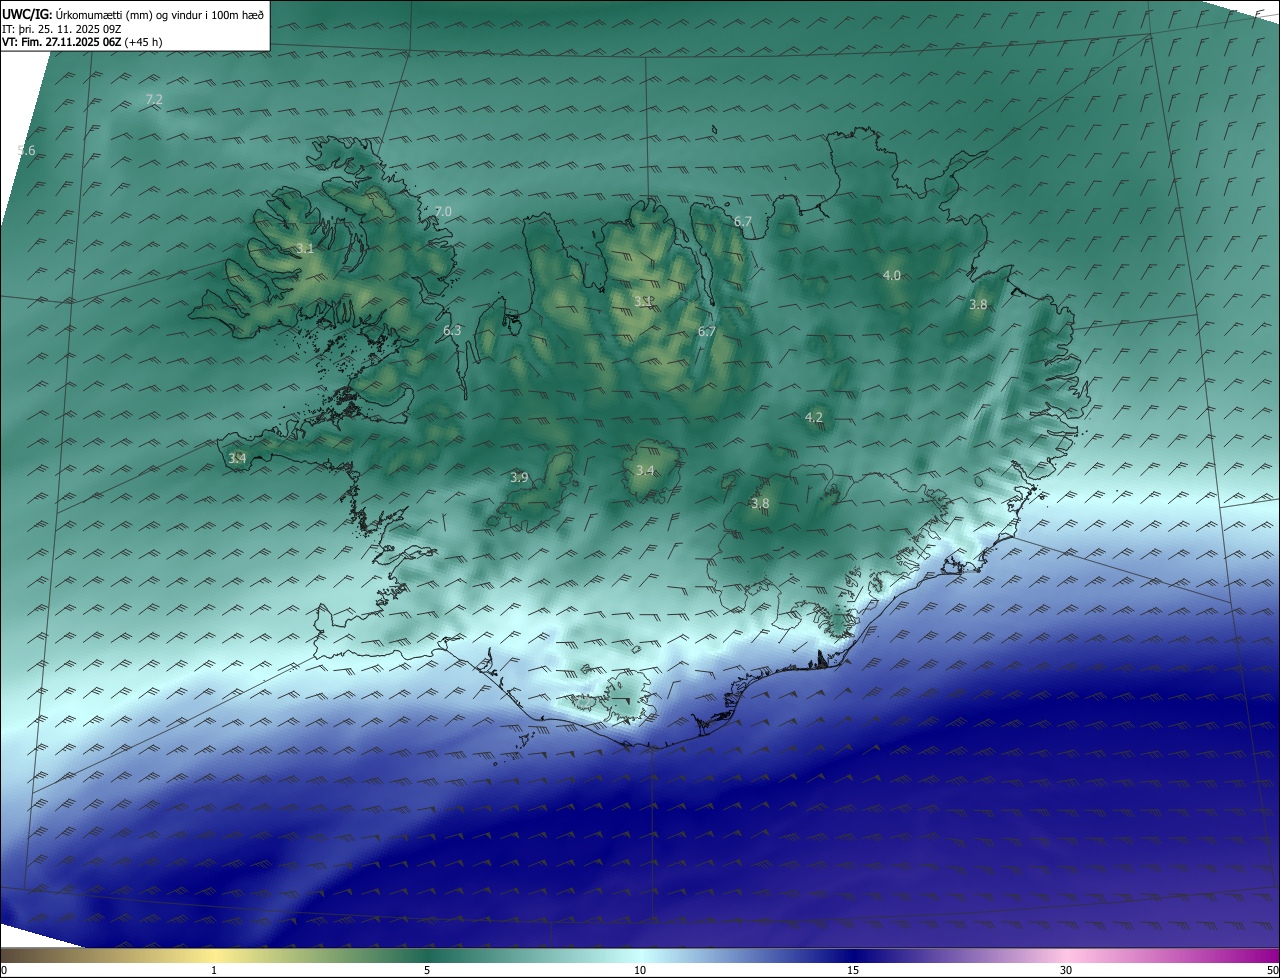Image resolution: width=1280 pixels, height=978 pixels.
Task: Click the 7.2 value label on the map
Action: 154,99
